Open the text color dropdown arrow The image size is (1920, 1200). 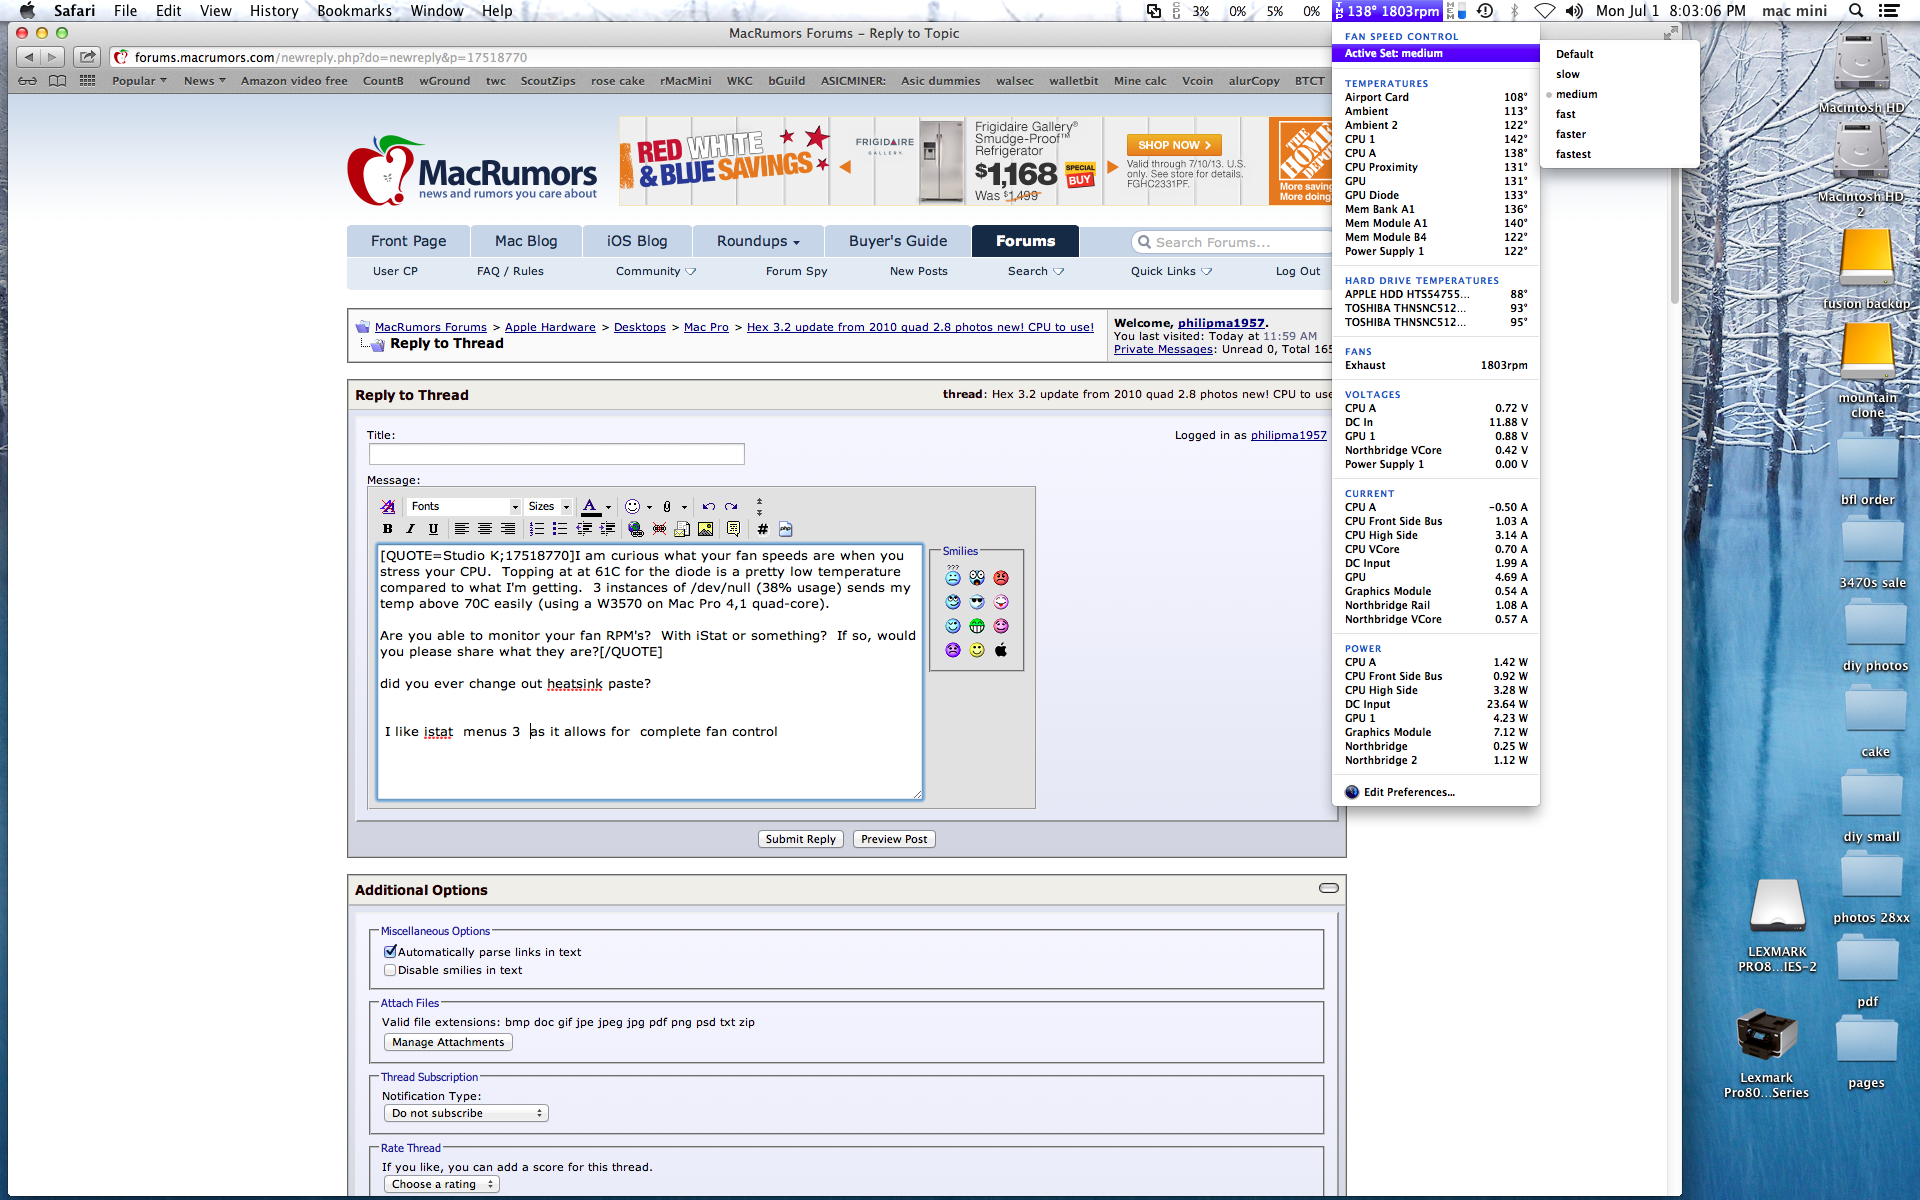tap(608, 507)
